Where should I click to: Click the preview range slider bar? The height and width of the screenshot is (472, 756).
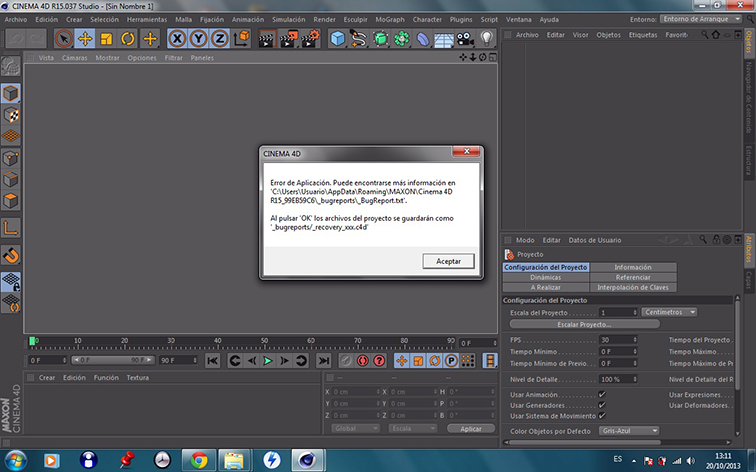click(112, 360)
